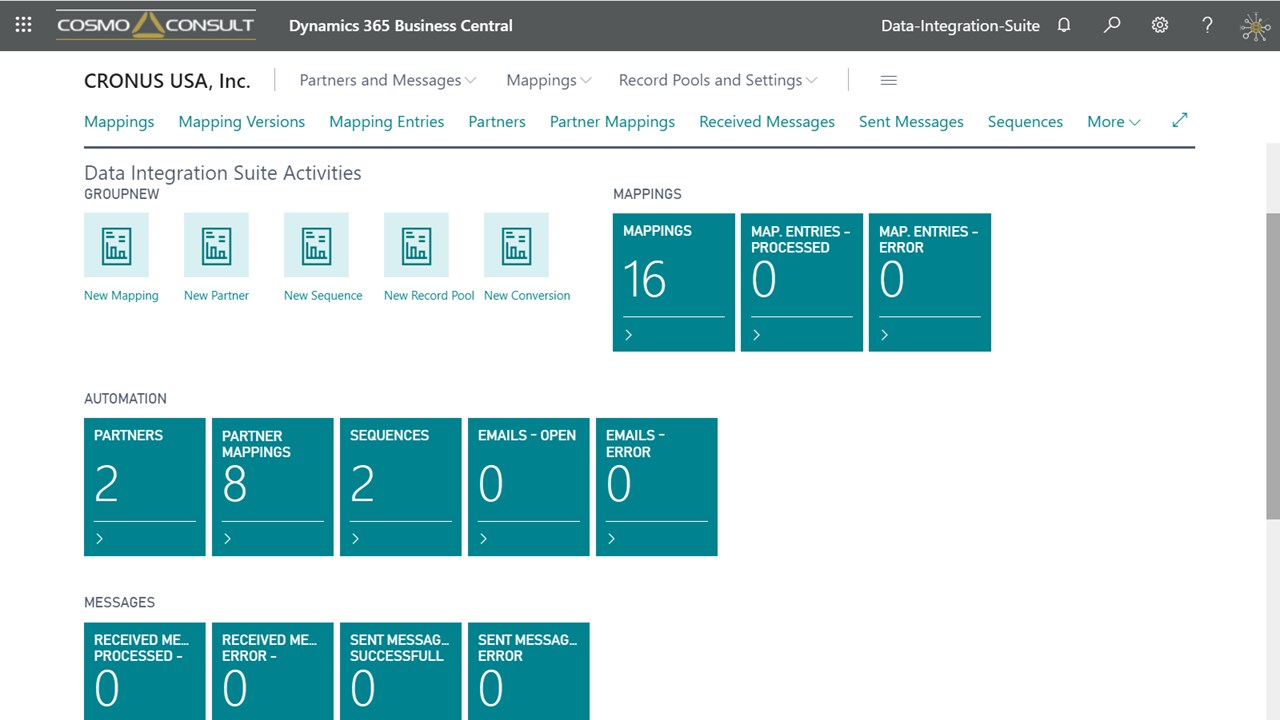This screenshot has width=1280, height=720.
Task: Open the Partner Mappings tile showing 8
Action: pyautogui.click(x=273, y=487)
